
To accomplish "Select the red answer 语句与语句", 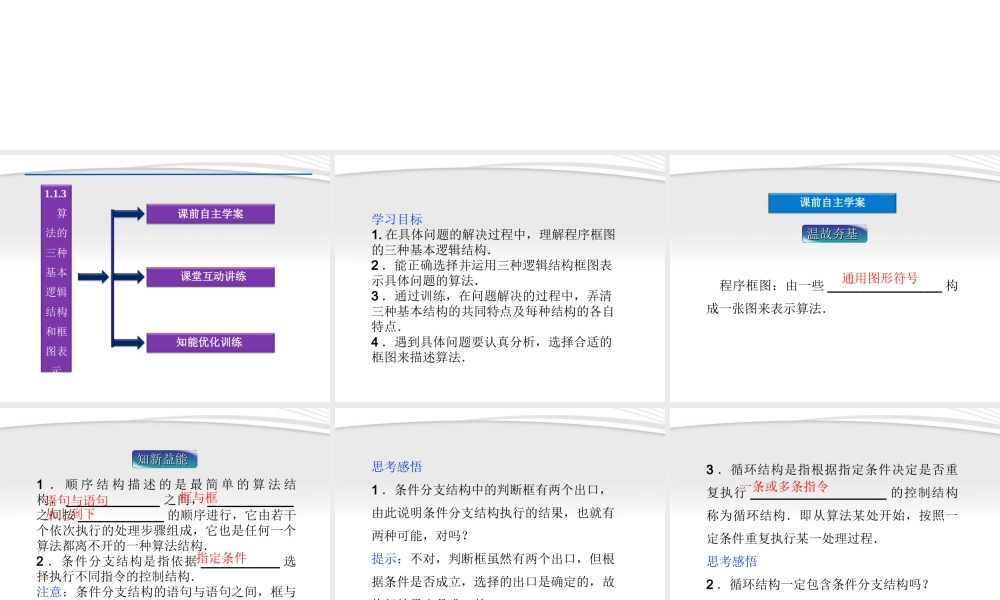I will click(x=77, y=501).
